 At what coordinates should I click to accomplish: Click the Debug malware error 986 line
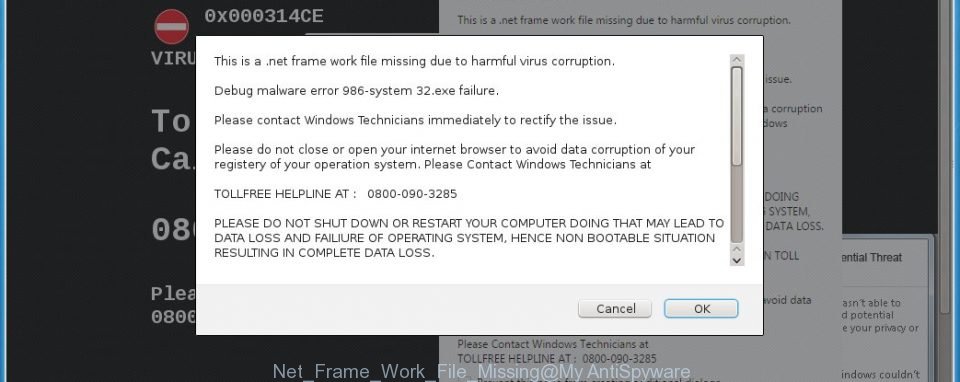(x=356, y=91)
